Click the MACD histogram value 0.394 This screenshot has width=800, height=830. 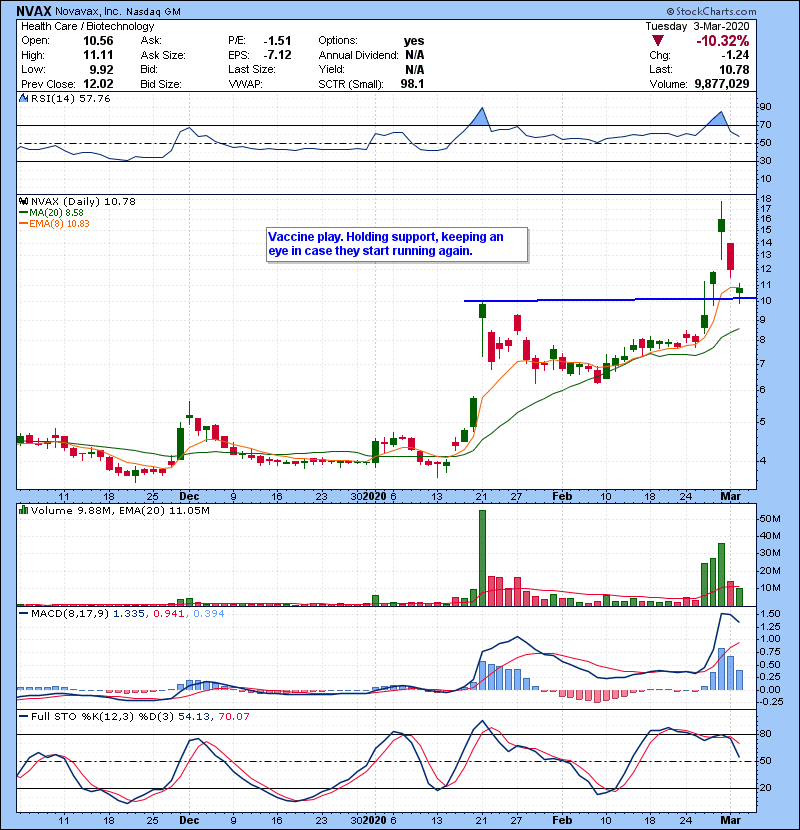[209, 614]
